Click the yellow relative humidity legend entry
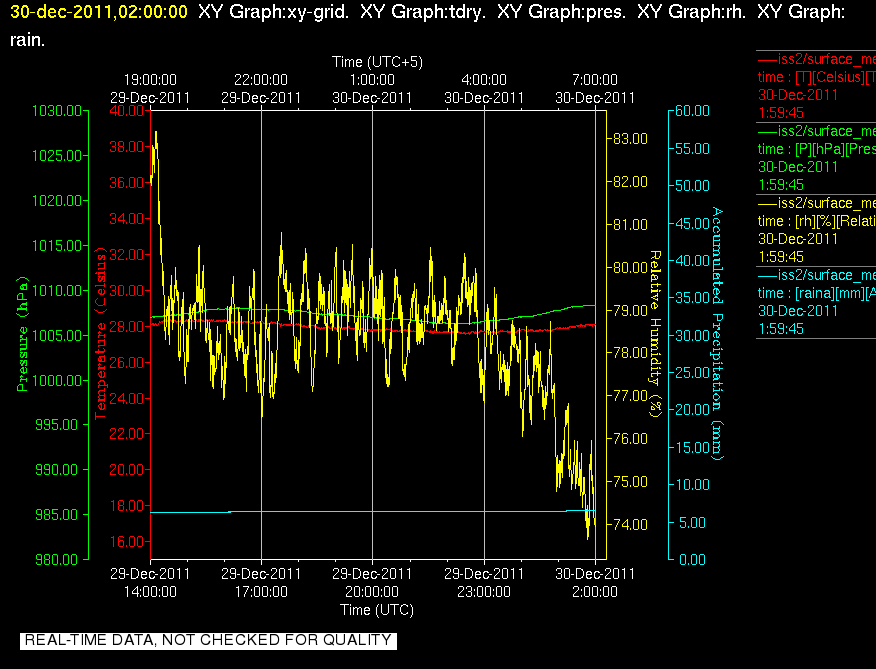The width and height of the screenshot is (876, 669). point(816,230)
